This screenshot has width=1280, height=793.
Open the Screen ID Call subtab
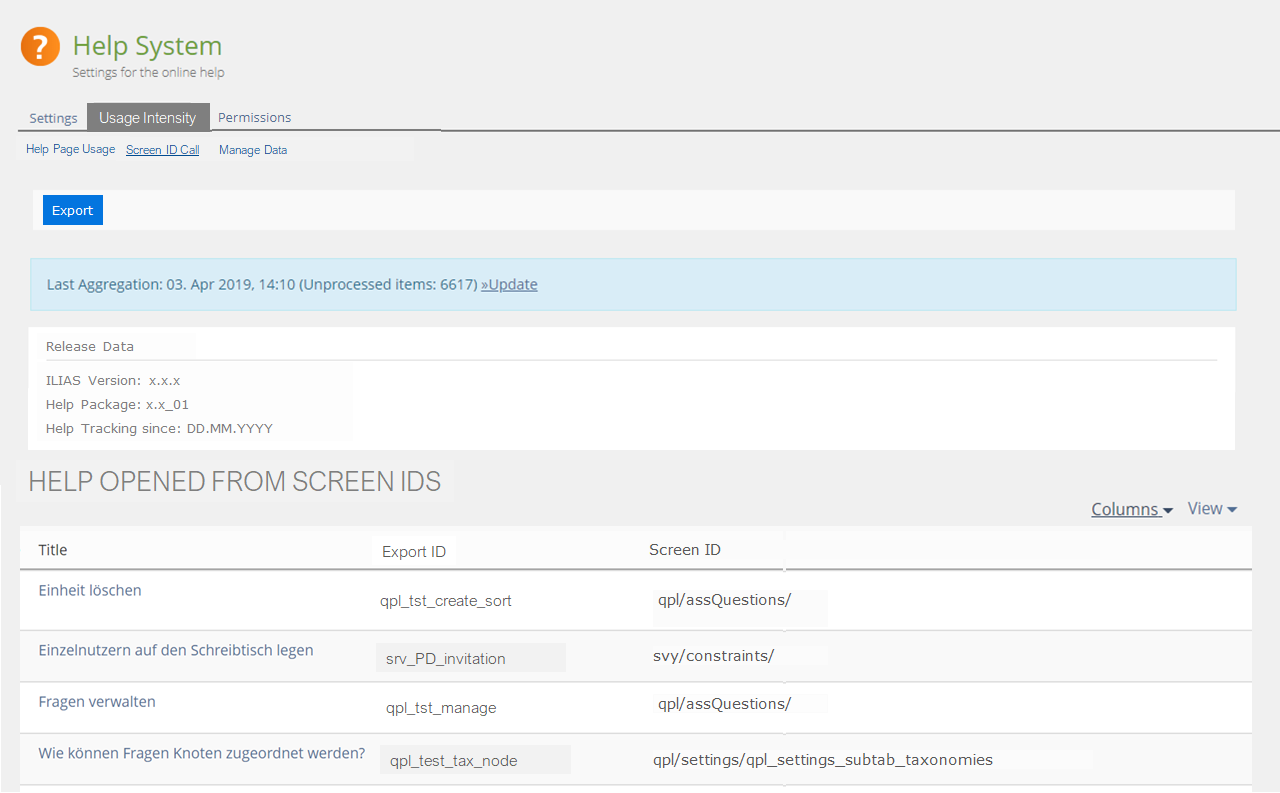click(x=162, y=150)
